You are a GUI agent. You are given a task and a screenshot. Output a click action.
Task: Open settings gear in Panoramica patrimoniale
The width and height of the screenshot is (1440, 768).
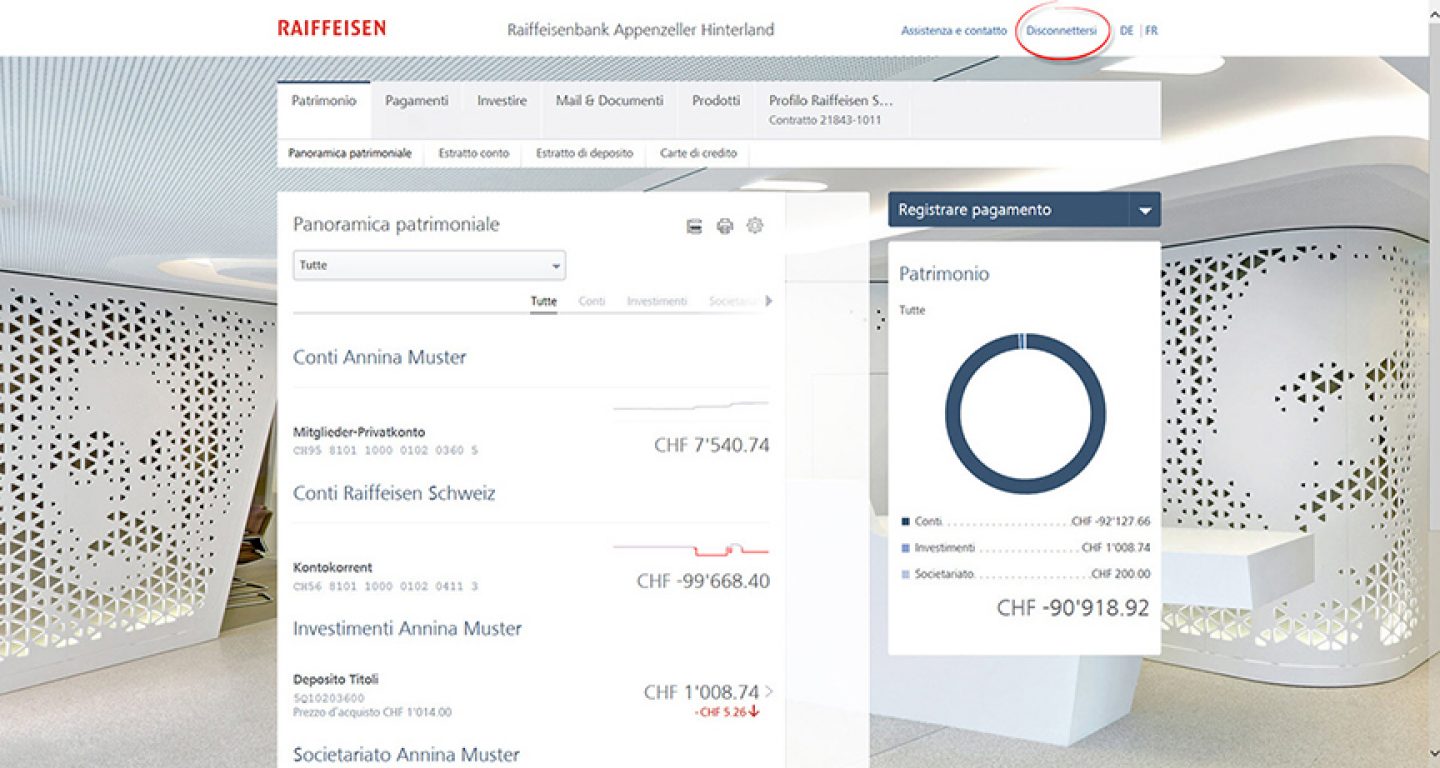click(x=755, y=226)
